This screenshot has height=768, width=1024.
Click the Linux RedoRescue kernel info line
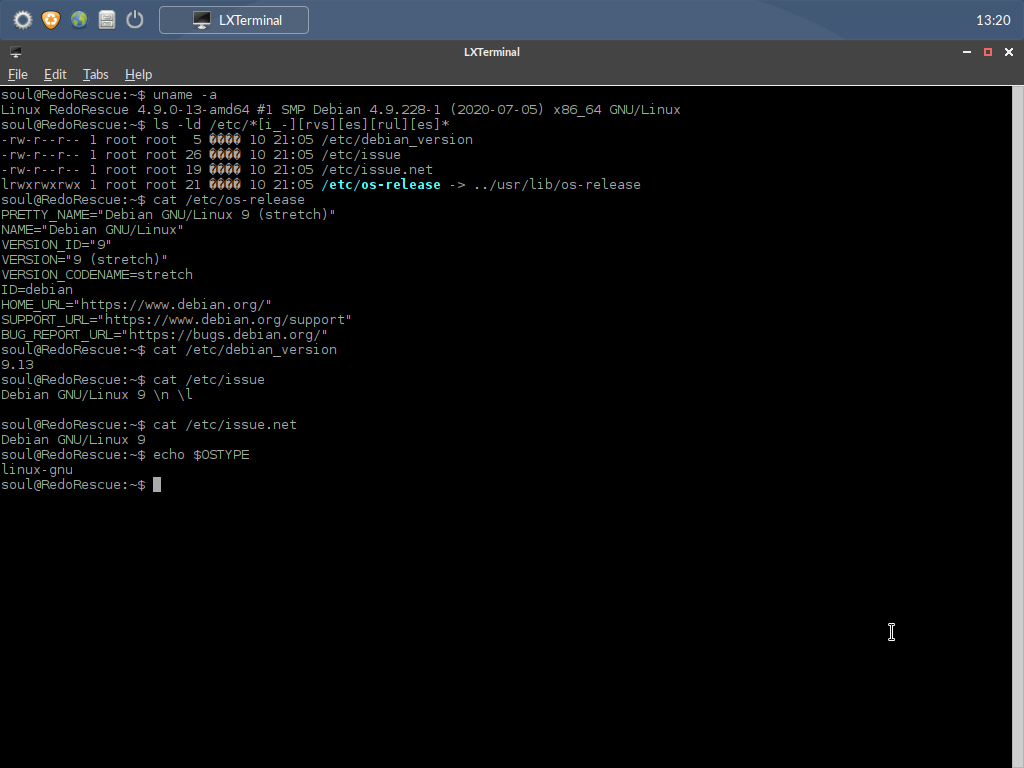340,110
